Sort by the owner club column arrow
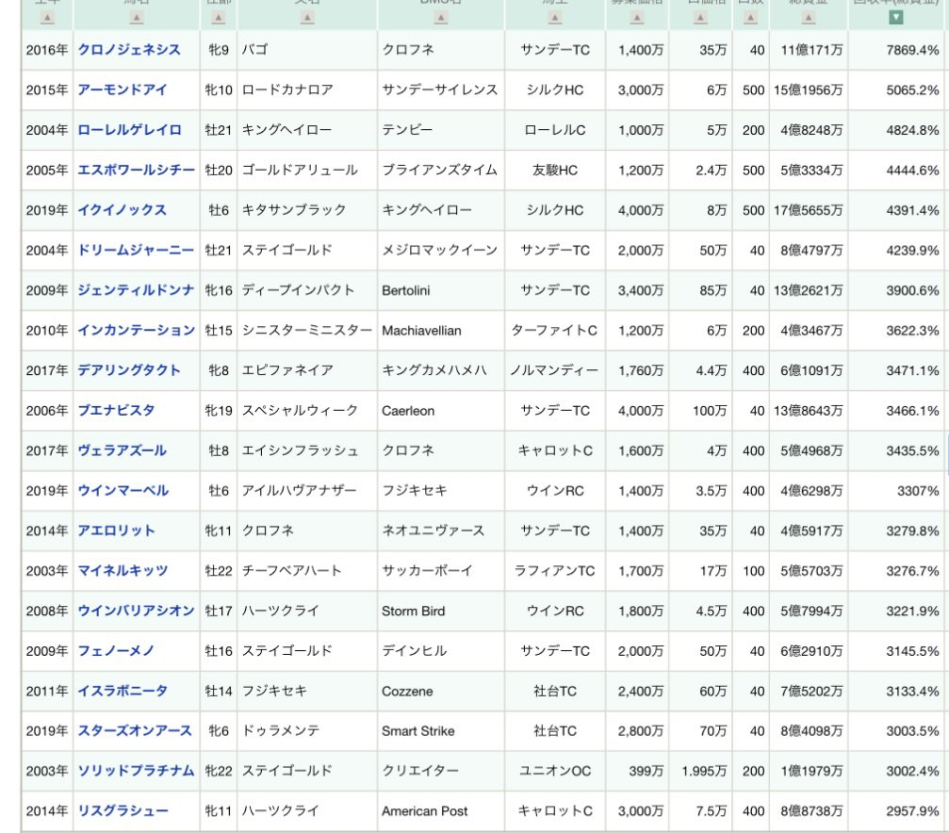The width and height of the screenshot is (949, 833). click(x=555, y=18)
